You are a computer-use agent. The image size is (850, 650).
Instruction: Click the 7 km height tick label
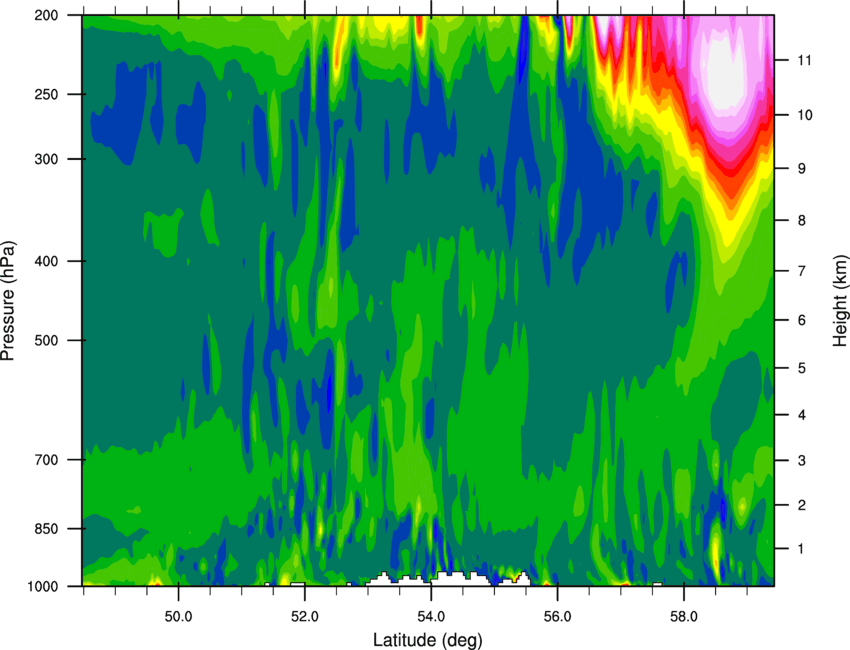pos(802,271)
